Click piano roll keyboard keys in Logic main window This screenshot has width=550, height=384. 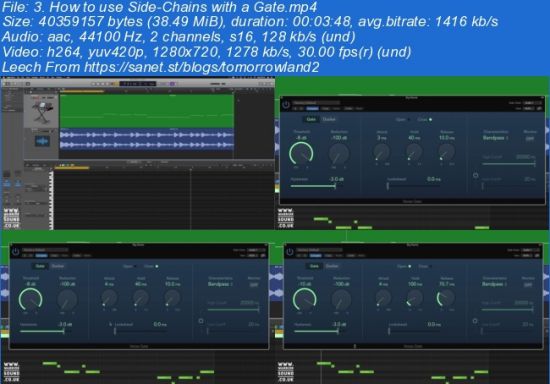[51, 200]
